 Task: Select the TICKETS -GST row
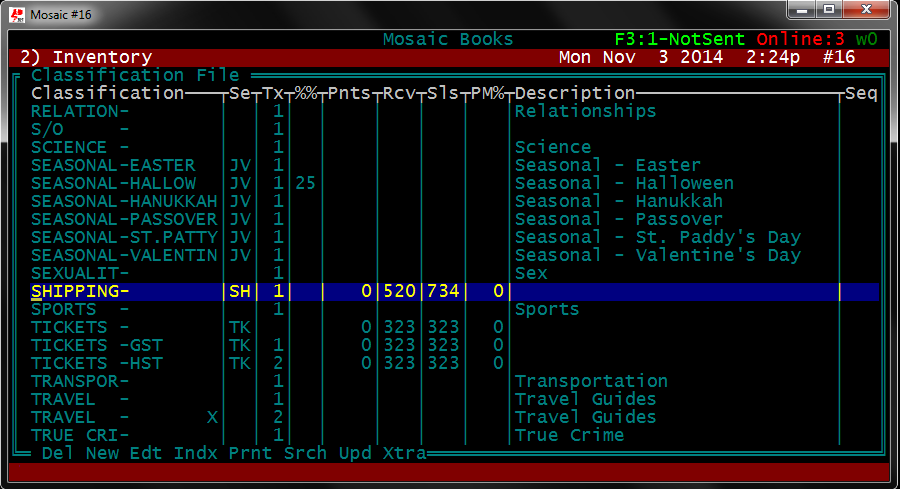(96, 345)
